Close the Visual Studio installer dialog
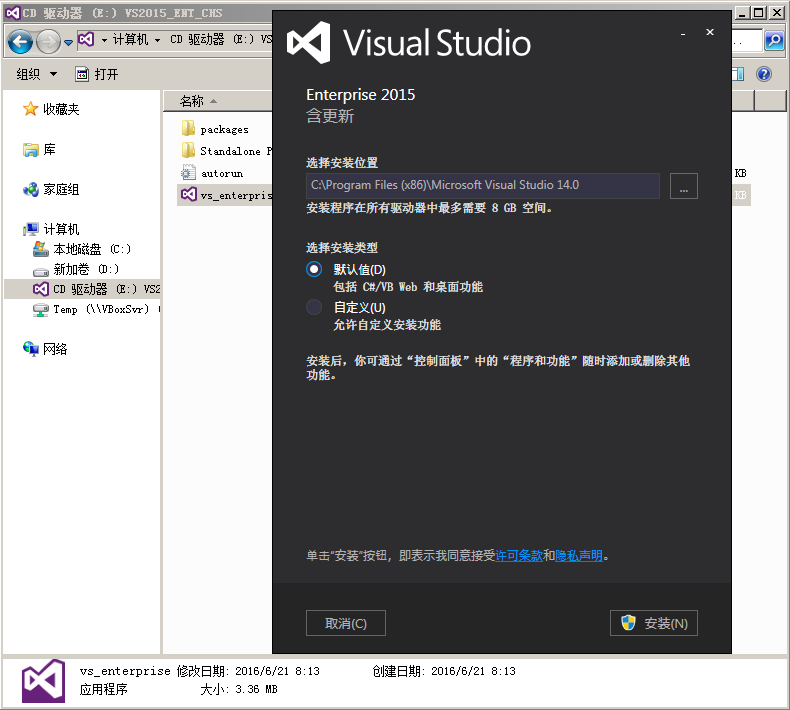Viewport: 790px width, 710px height. 710,32
